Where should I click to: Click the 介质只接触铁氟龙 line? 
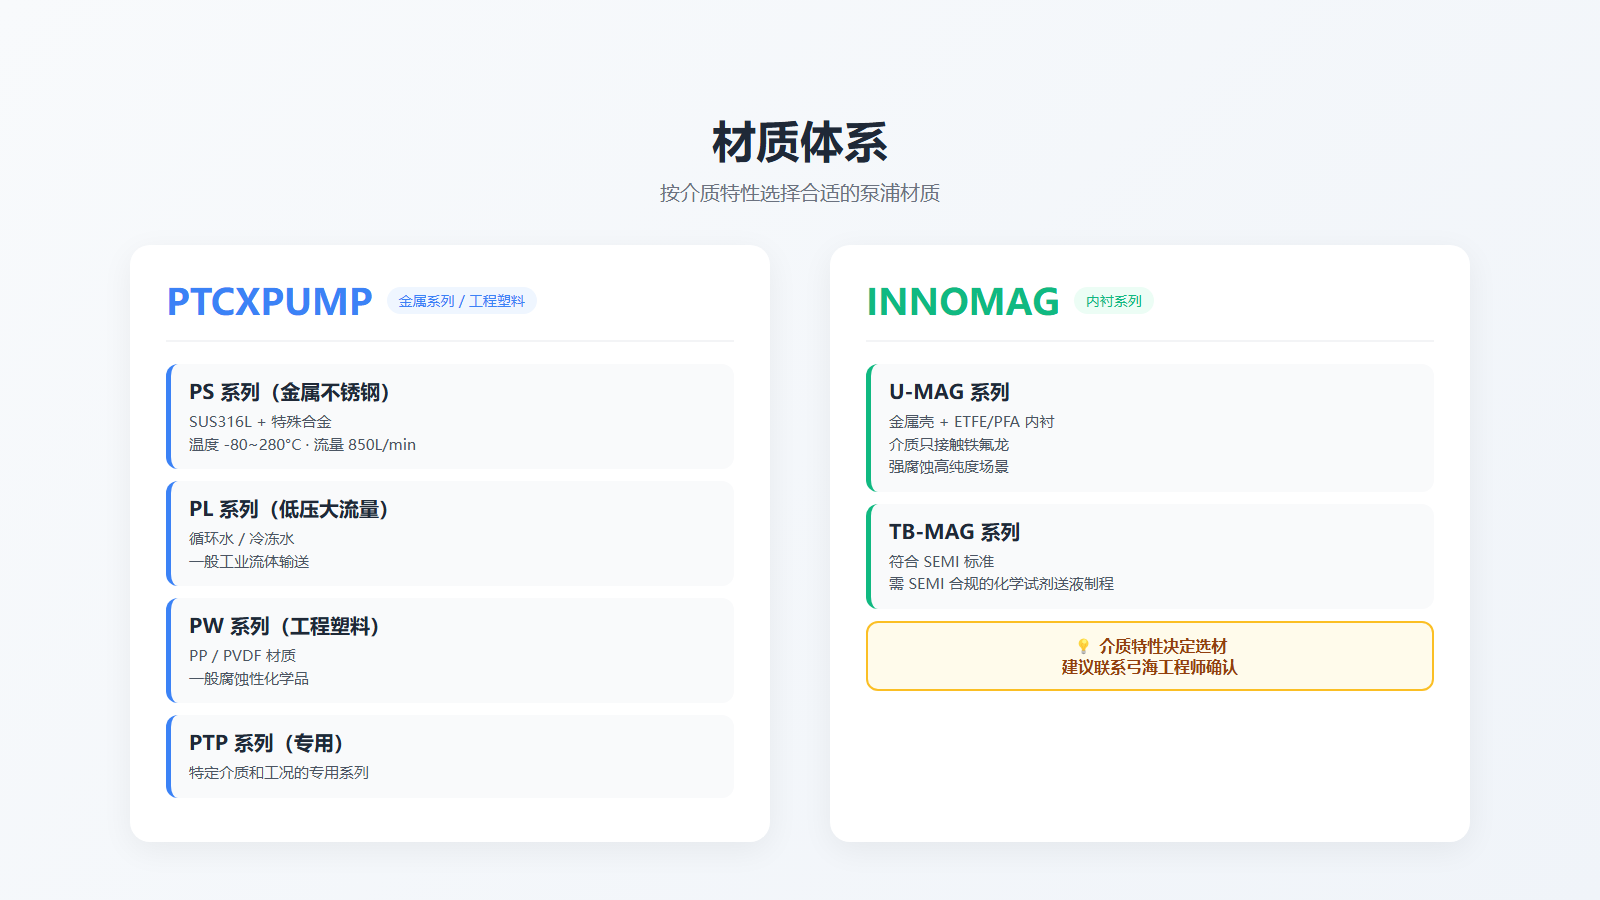click(x=949, y=445)
